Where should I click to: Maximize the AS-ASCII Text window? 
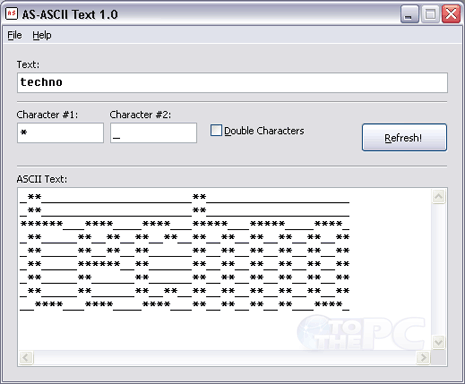pos(430,14)
